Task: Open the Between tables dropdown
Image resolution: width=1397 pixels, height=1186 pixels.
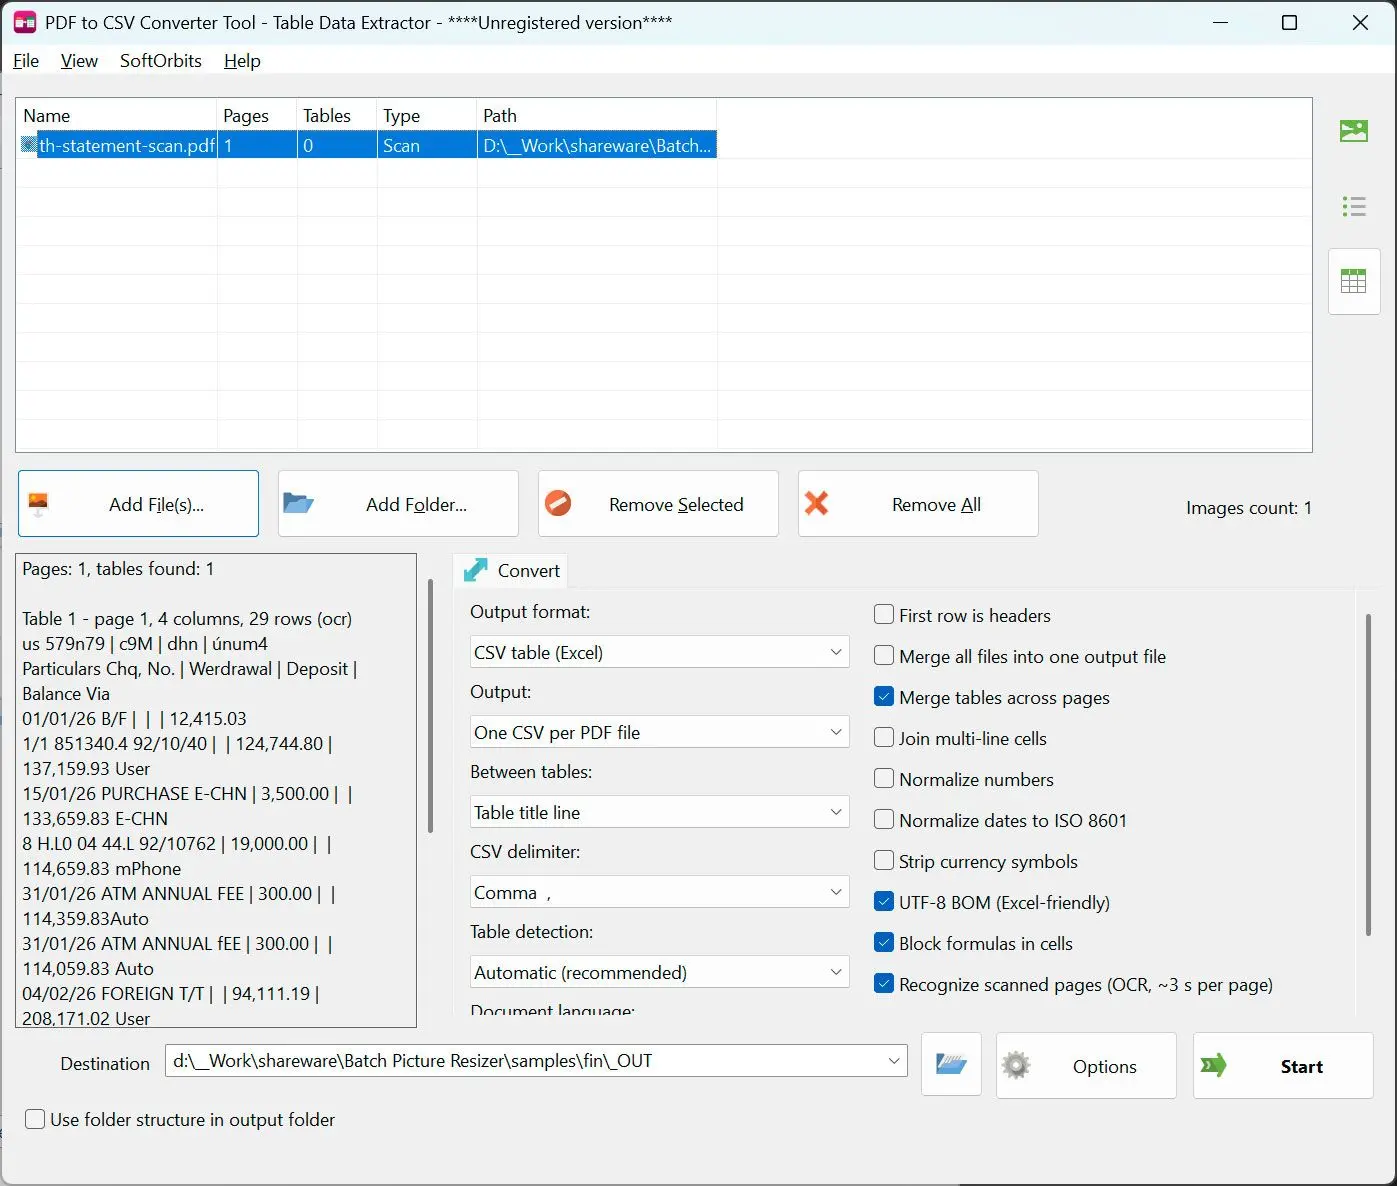Action: [660, 812]
